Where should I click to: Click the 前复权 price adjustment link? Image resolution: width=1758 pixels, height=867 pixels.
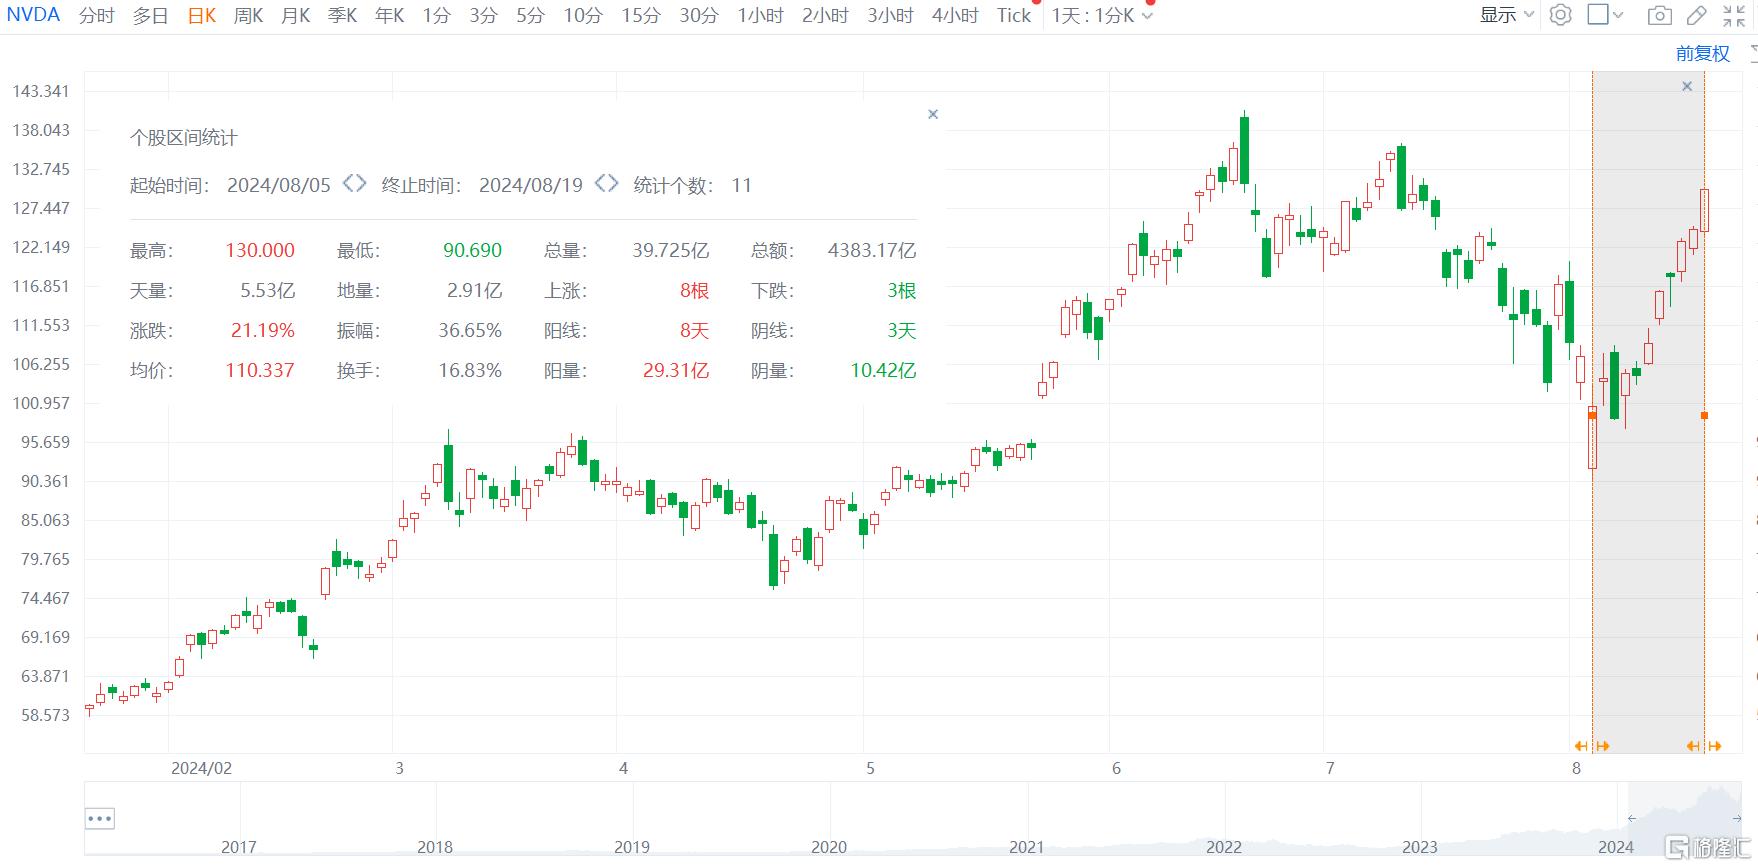click(x=1702, y=54)
